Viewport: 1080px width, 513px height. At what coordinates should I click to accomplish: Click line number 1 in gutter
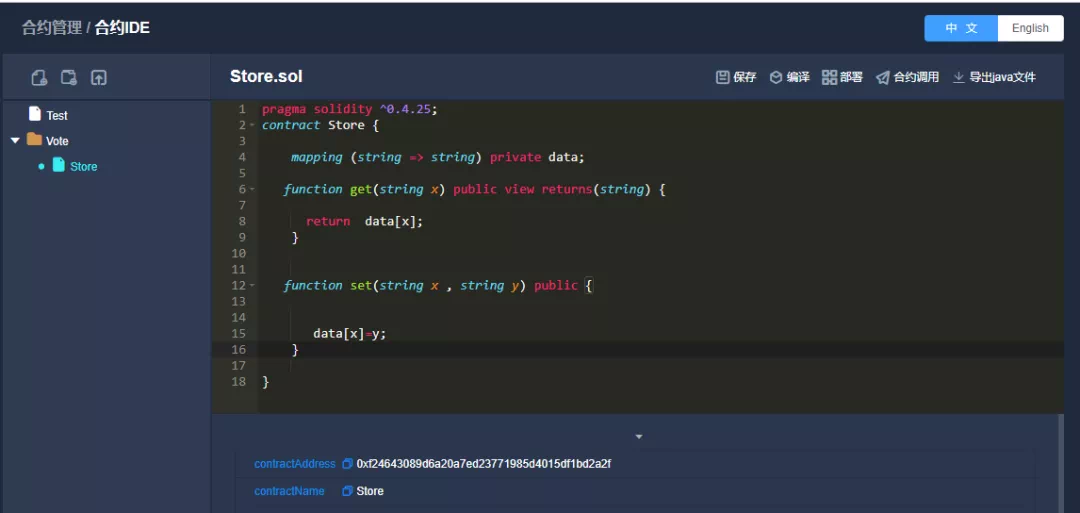242,109
